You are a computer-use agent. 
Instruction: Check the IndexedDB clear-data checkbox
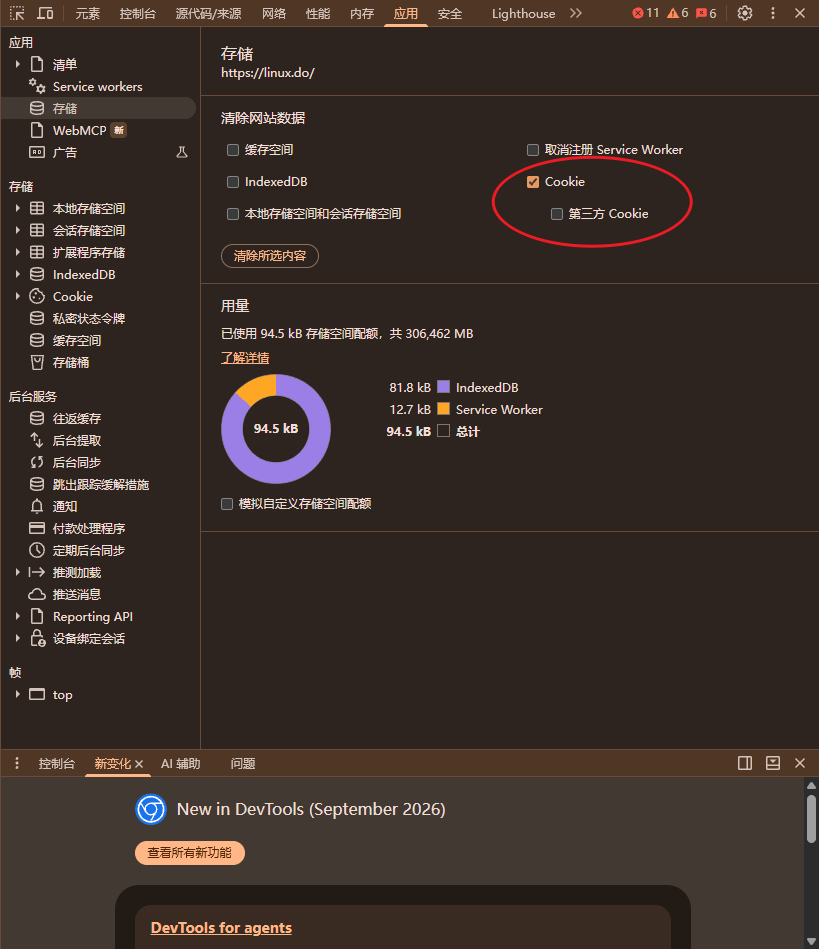pos(233,182)
